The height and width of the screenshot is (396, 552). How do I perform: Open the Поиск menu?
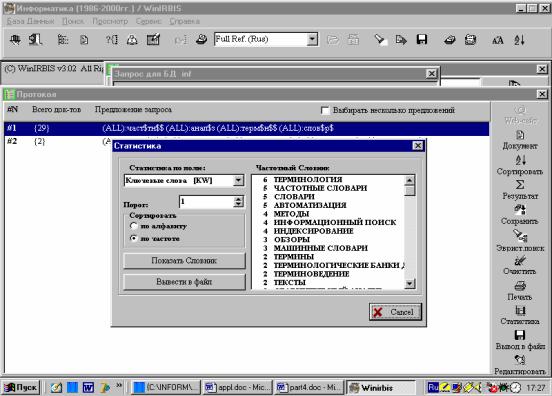[x=73, y=21]
